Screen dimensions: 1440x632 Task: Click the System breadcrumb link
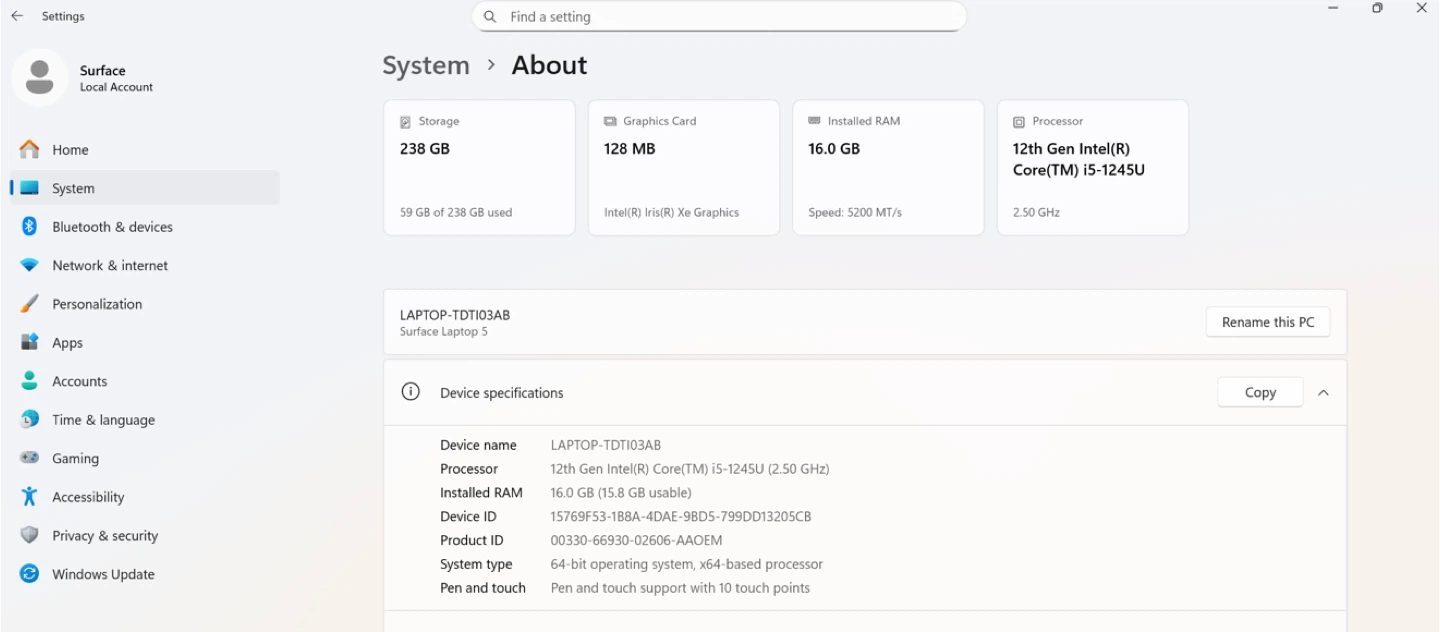pyautogui.click(x=426, y=65)
